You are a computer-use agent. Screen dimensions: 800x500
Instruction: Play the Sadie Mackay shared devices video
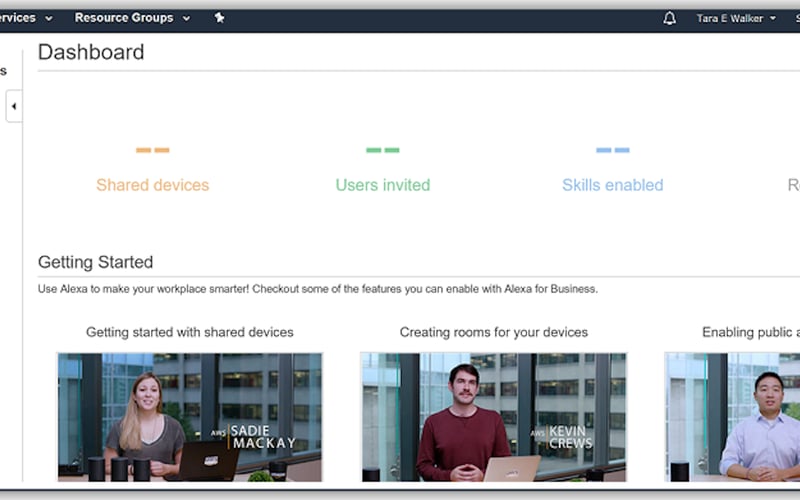(190, 417)
